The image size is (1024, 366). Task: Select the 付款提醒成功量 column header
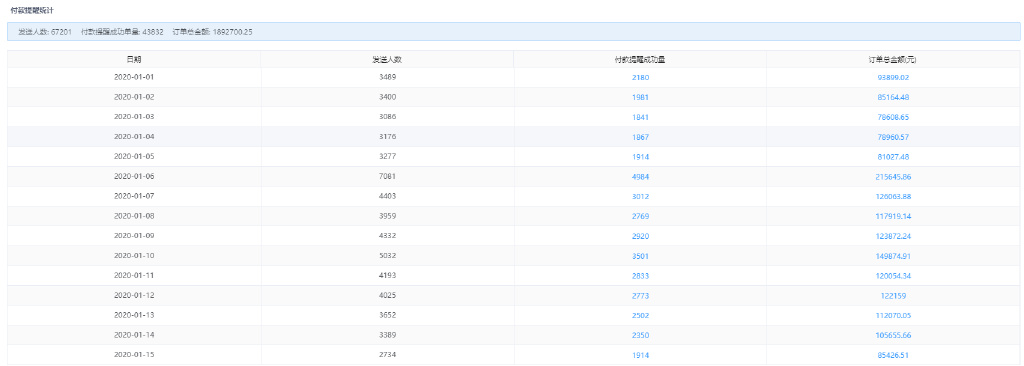point(640,59)
